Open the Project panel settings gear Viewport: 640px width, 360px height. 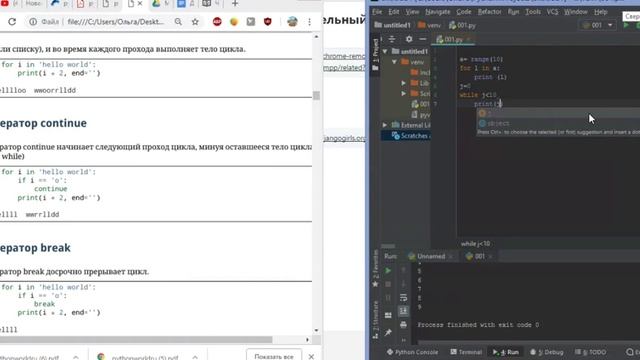tap(409, 39)
